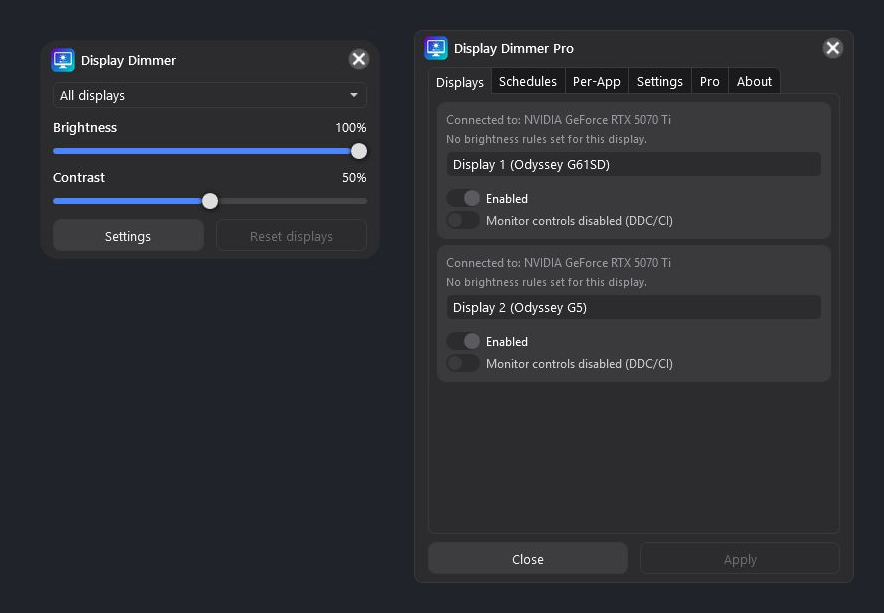The height and width of the screenshot is (613, 884).
Task: Click the Contrast label
Action: [79, 178]
